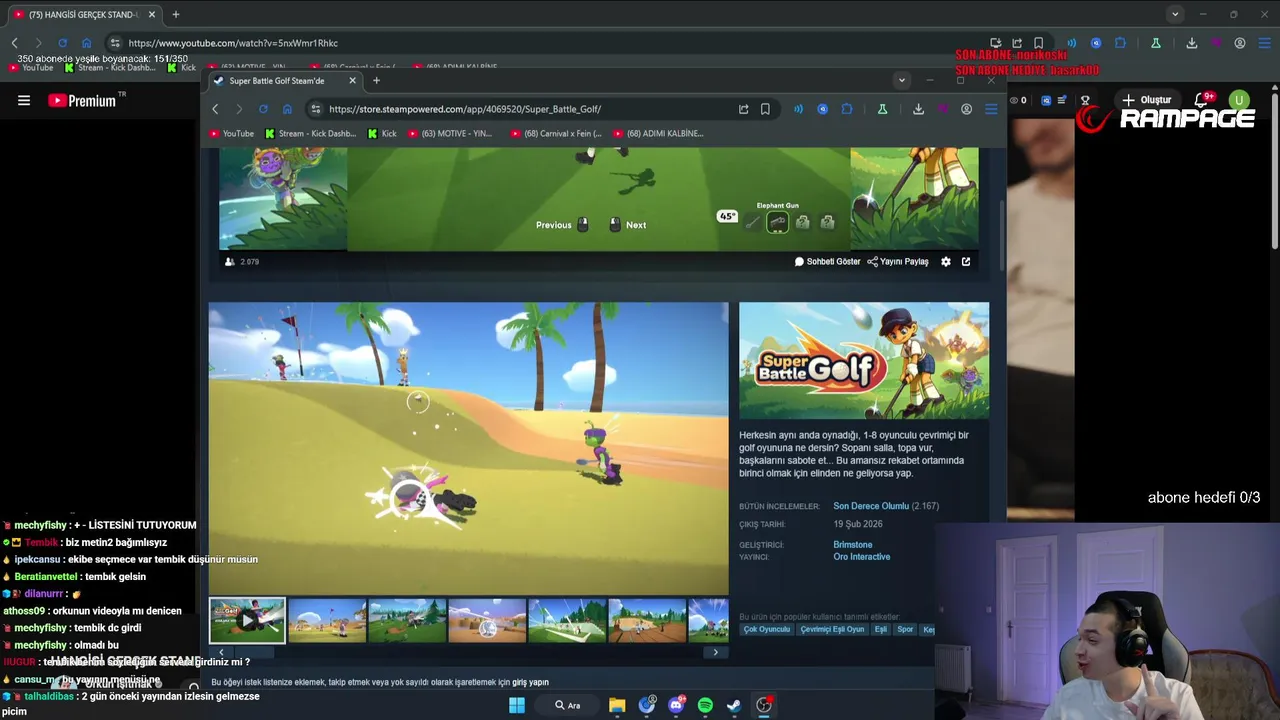
Task: Reload the YouTube page in back window
Action: click(62, 43)
